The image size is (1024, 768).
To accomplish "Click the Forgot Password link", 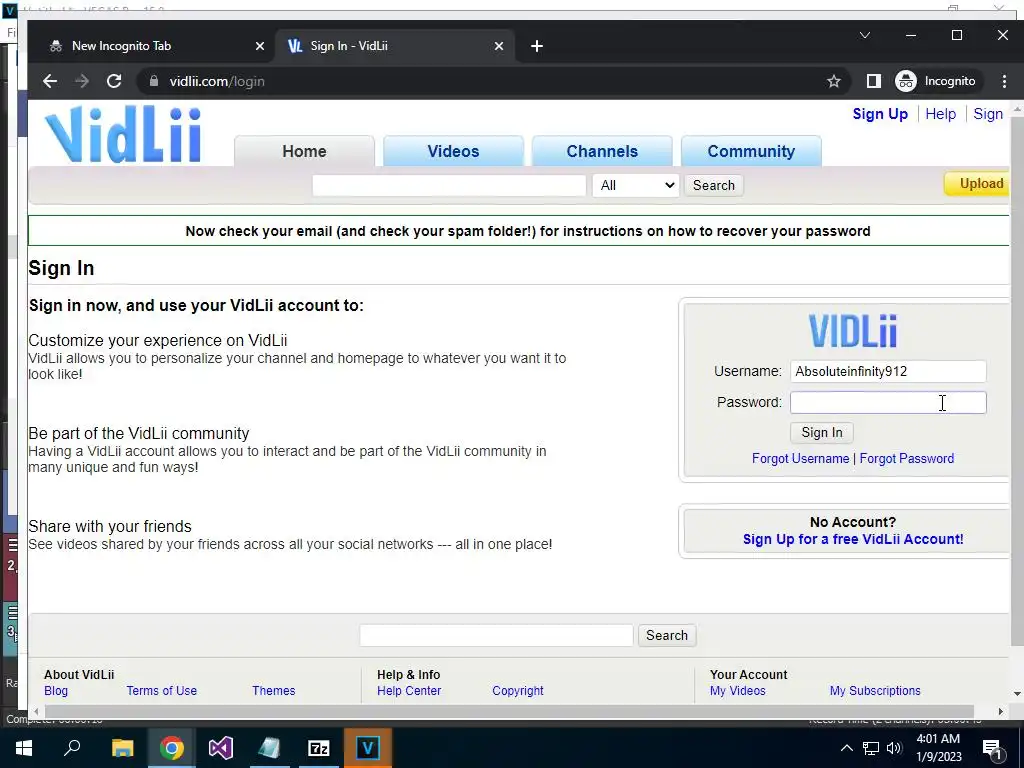I will tap(906, 458).
